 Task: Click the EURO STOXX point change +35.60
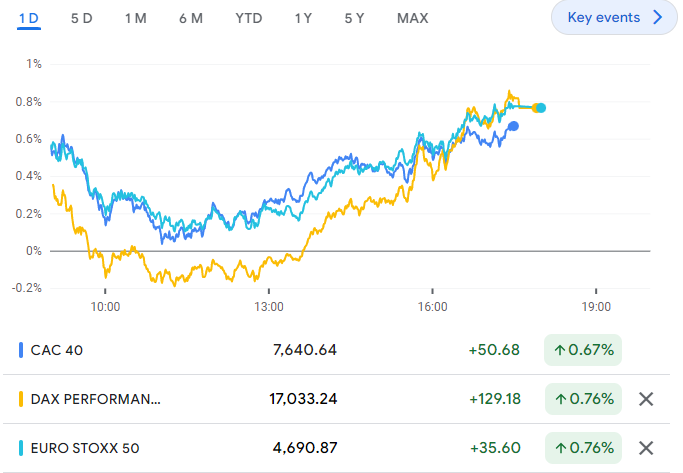click(x=495, y=448)
